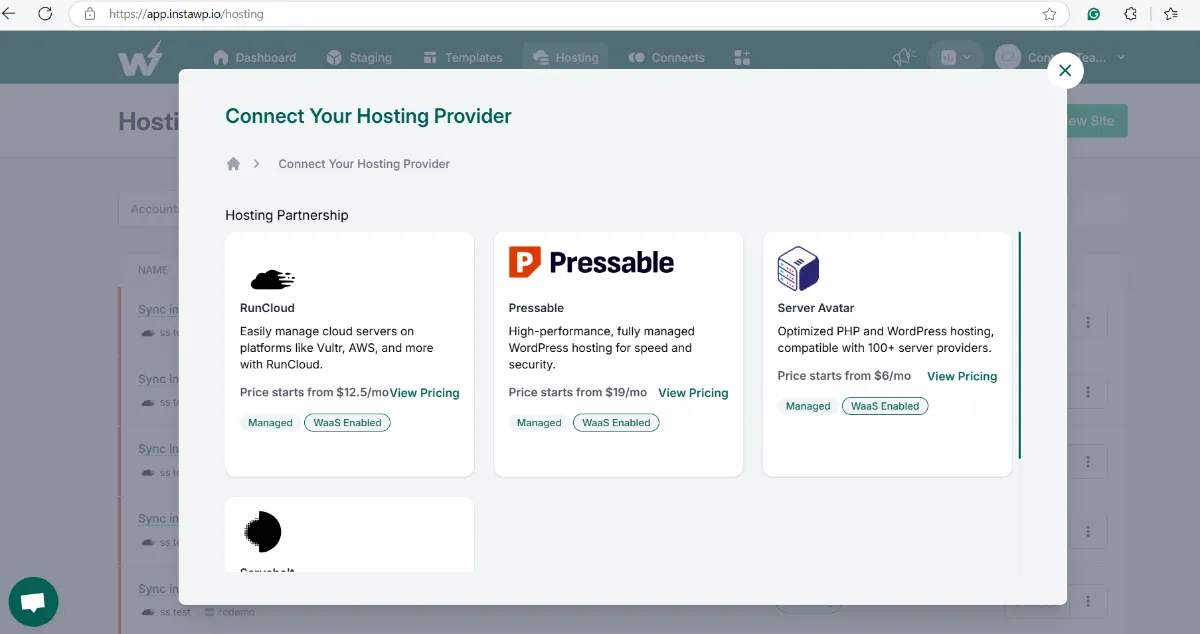Click the Hosting Partnership heading
1200x634 pixels.
287,215
